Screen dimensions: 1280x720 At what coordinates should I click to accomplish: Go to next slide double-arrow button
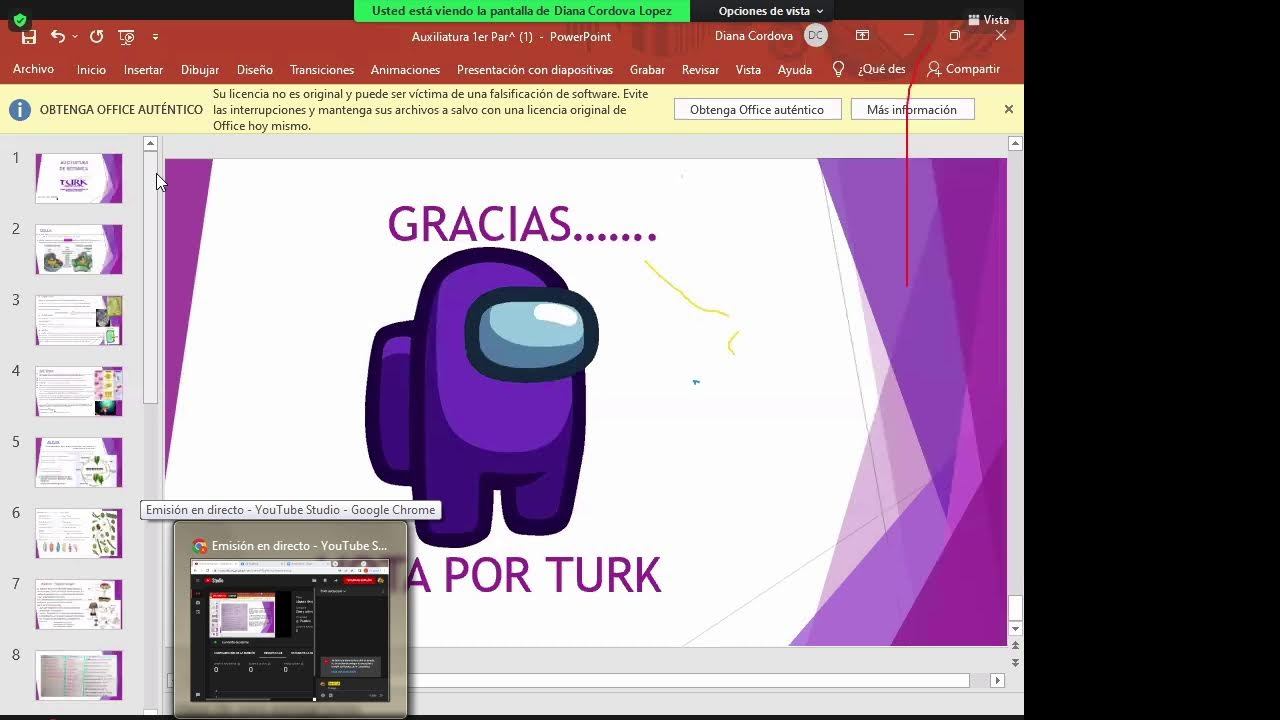click(1015, 662)
